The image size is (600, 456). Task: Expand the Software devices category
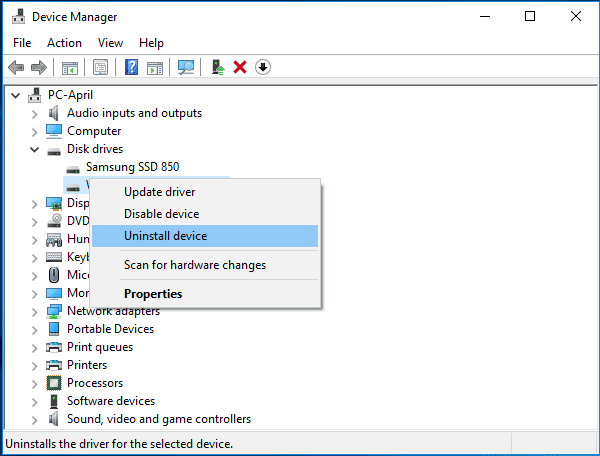pos(34,402)
